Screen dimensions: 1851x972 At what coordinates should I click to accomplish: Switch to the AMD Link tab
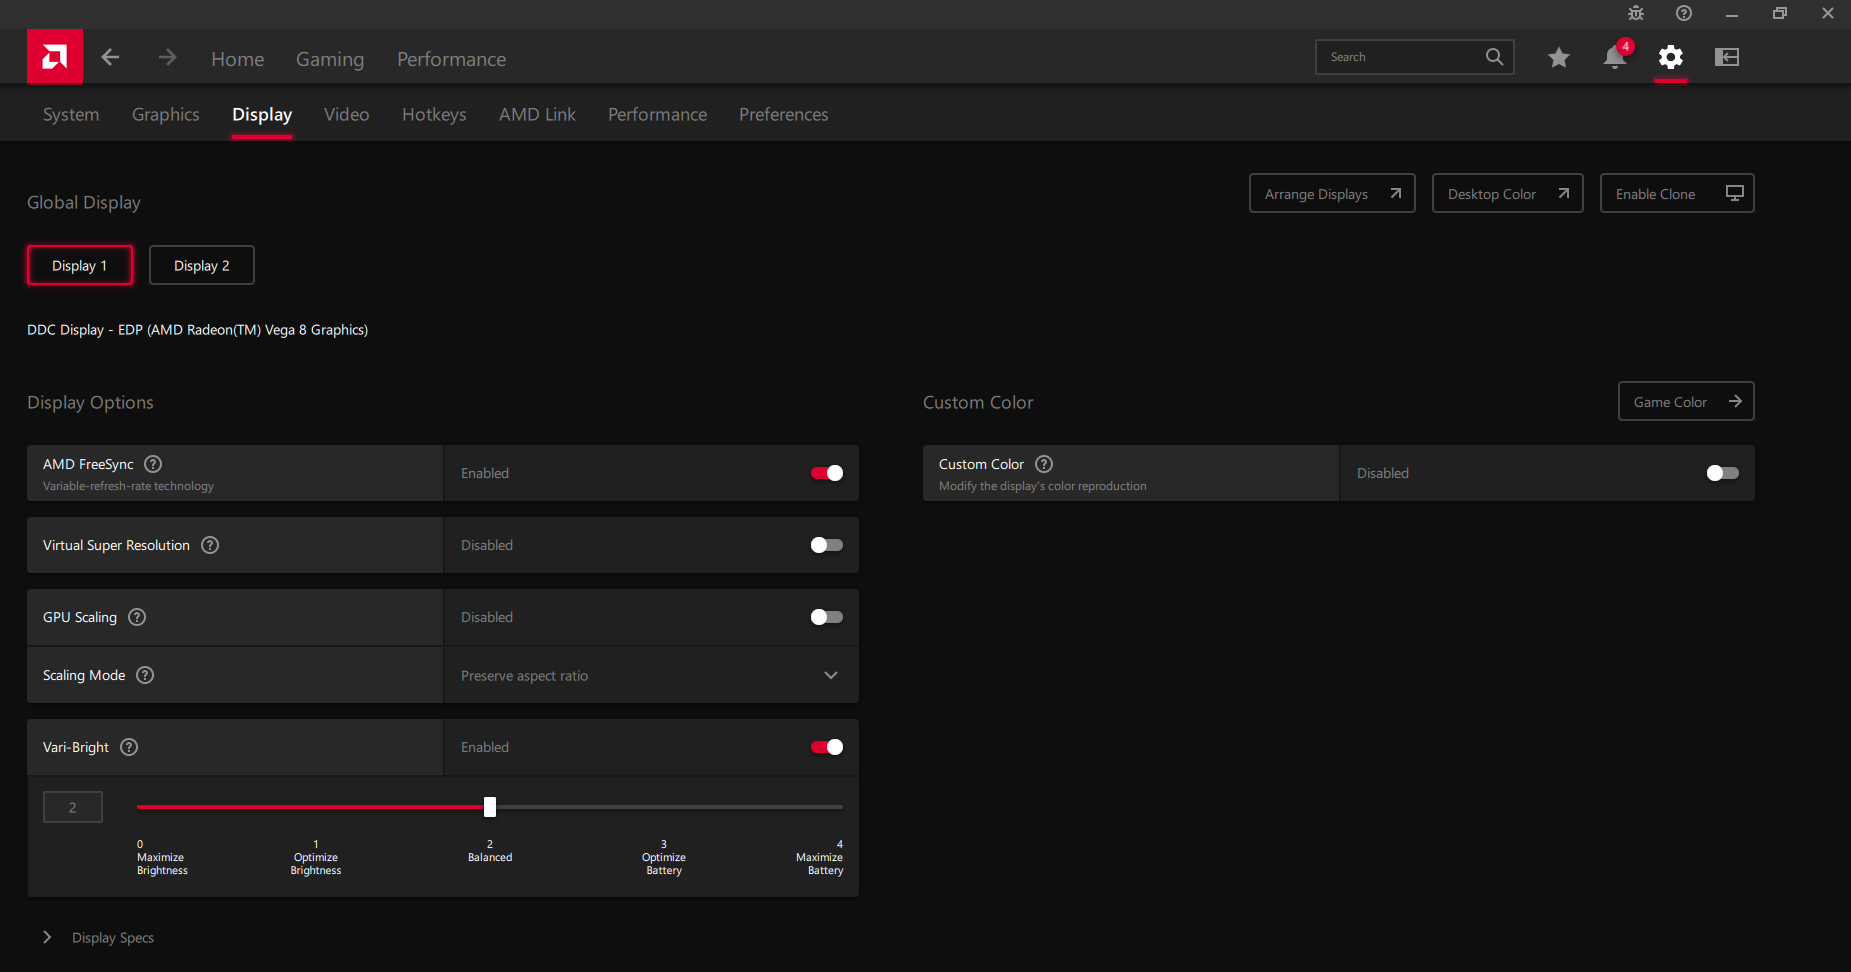537,114
